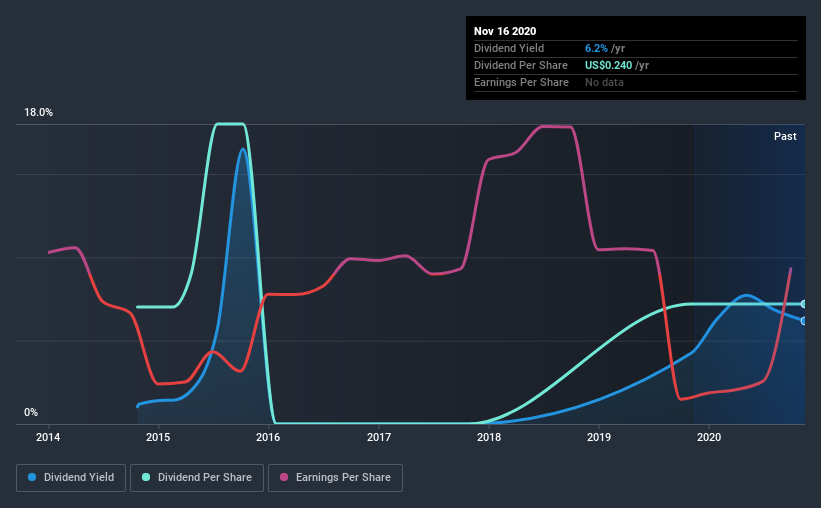Click the 6.2% Dividend Yield value in the tooltip
Screen dimensions: 821x508
click(596, 48)
